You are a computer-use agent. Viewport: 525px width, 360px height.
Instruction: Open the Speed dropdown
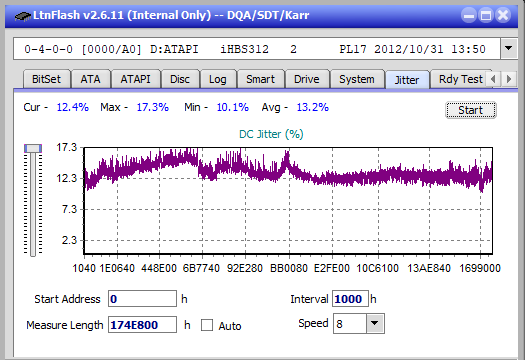tap(375, 323)
